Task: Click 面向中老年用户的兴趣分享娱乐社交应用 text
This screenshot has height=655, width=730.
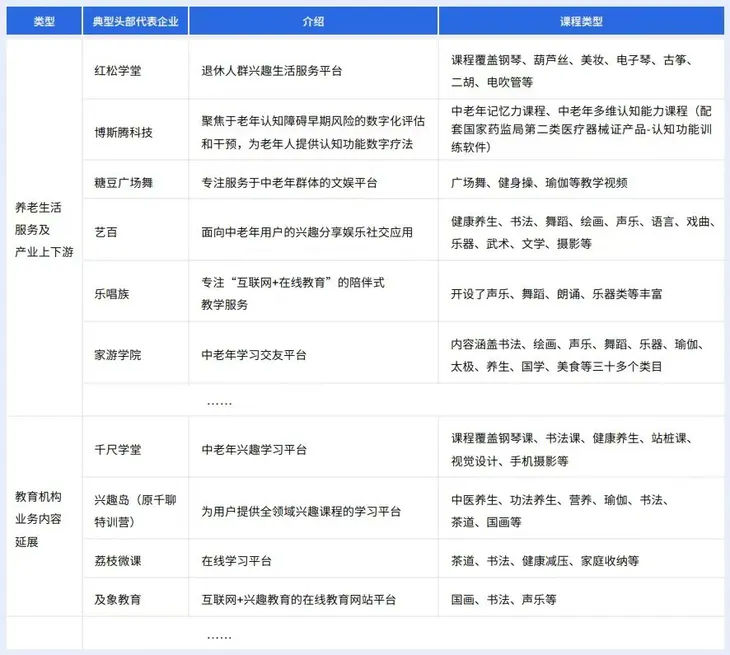Action: (307, 232)
